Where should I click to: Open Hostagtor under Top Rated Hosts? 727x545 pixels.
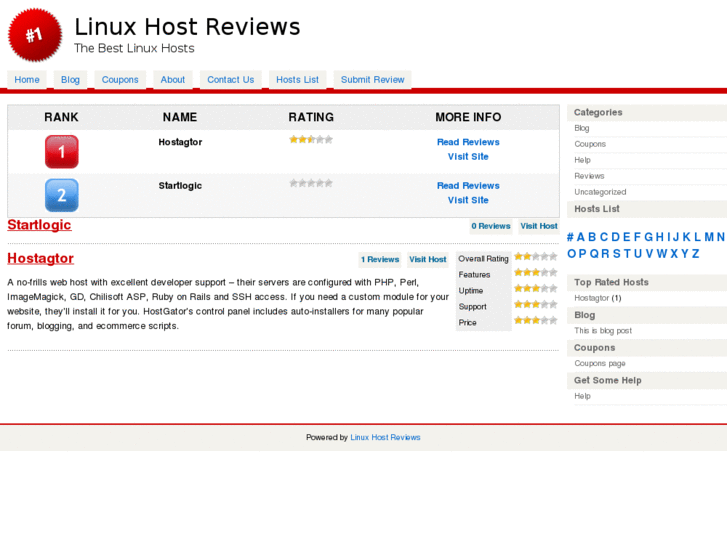pyautogui.click(x=592, y=298)
